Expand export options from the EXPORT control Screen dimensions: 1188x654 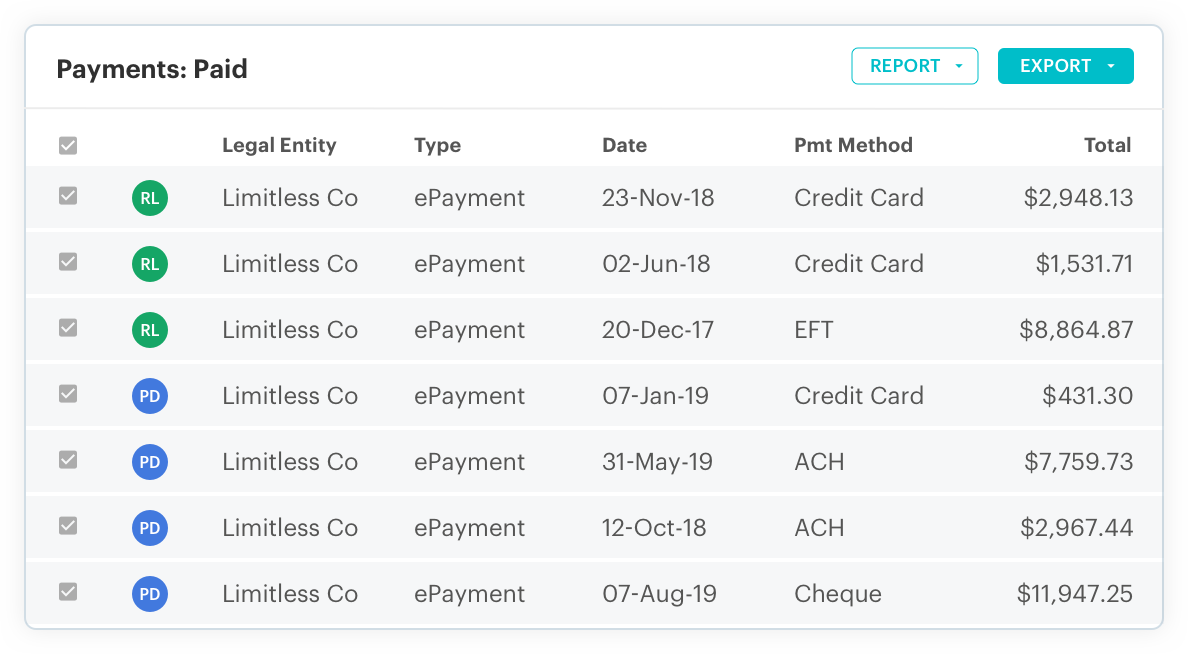[1112, 66]
